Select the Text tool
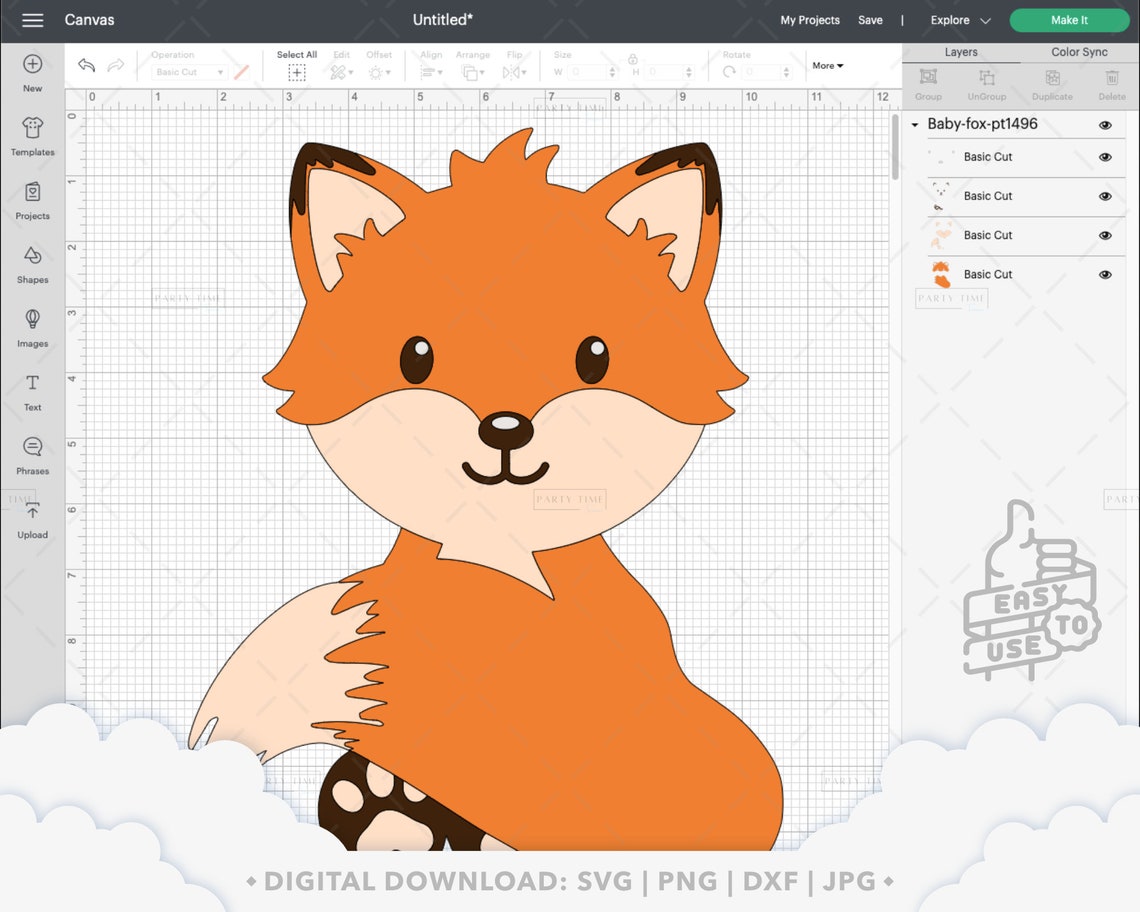The height and width of the screenshot is (912, 1140). [32, 391]
